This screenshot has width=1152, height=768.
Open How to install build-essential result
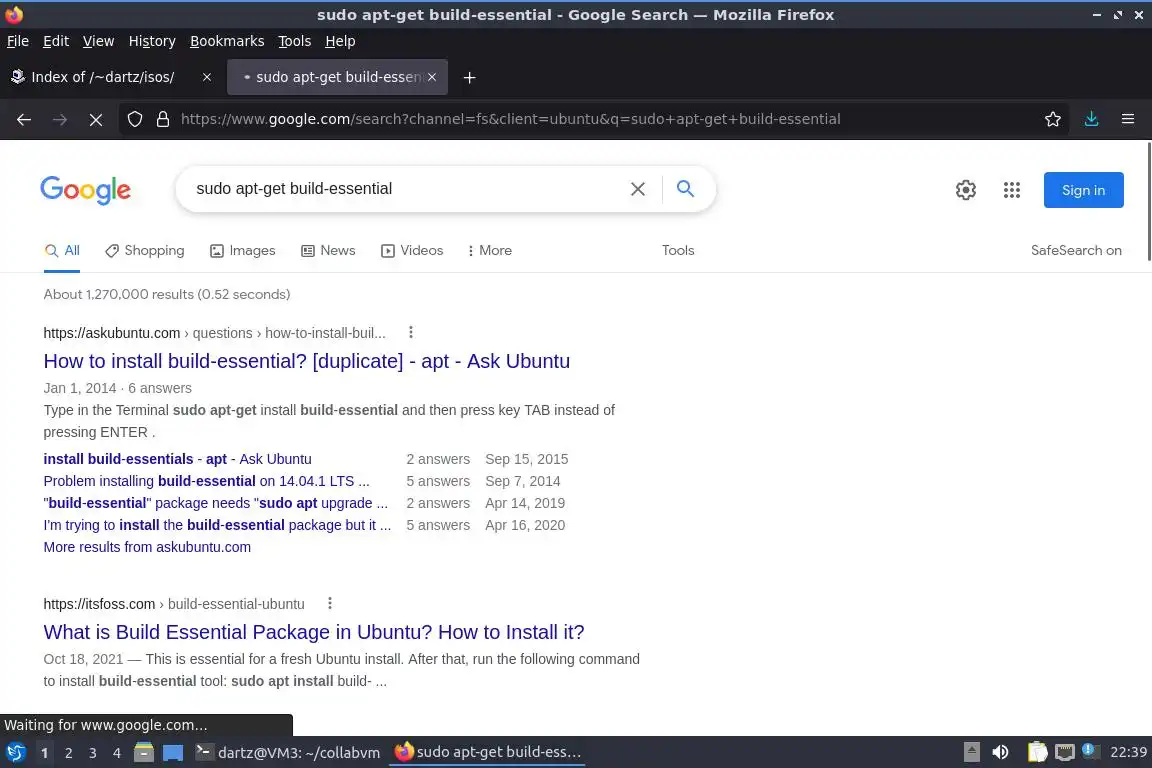click(x=306, y=361)
